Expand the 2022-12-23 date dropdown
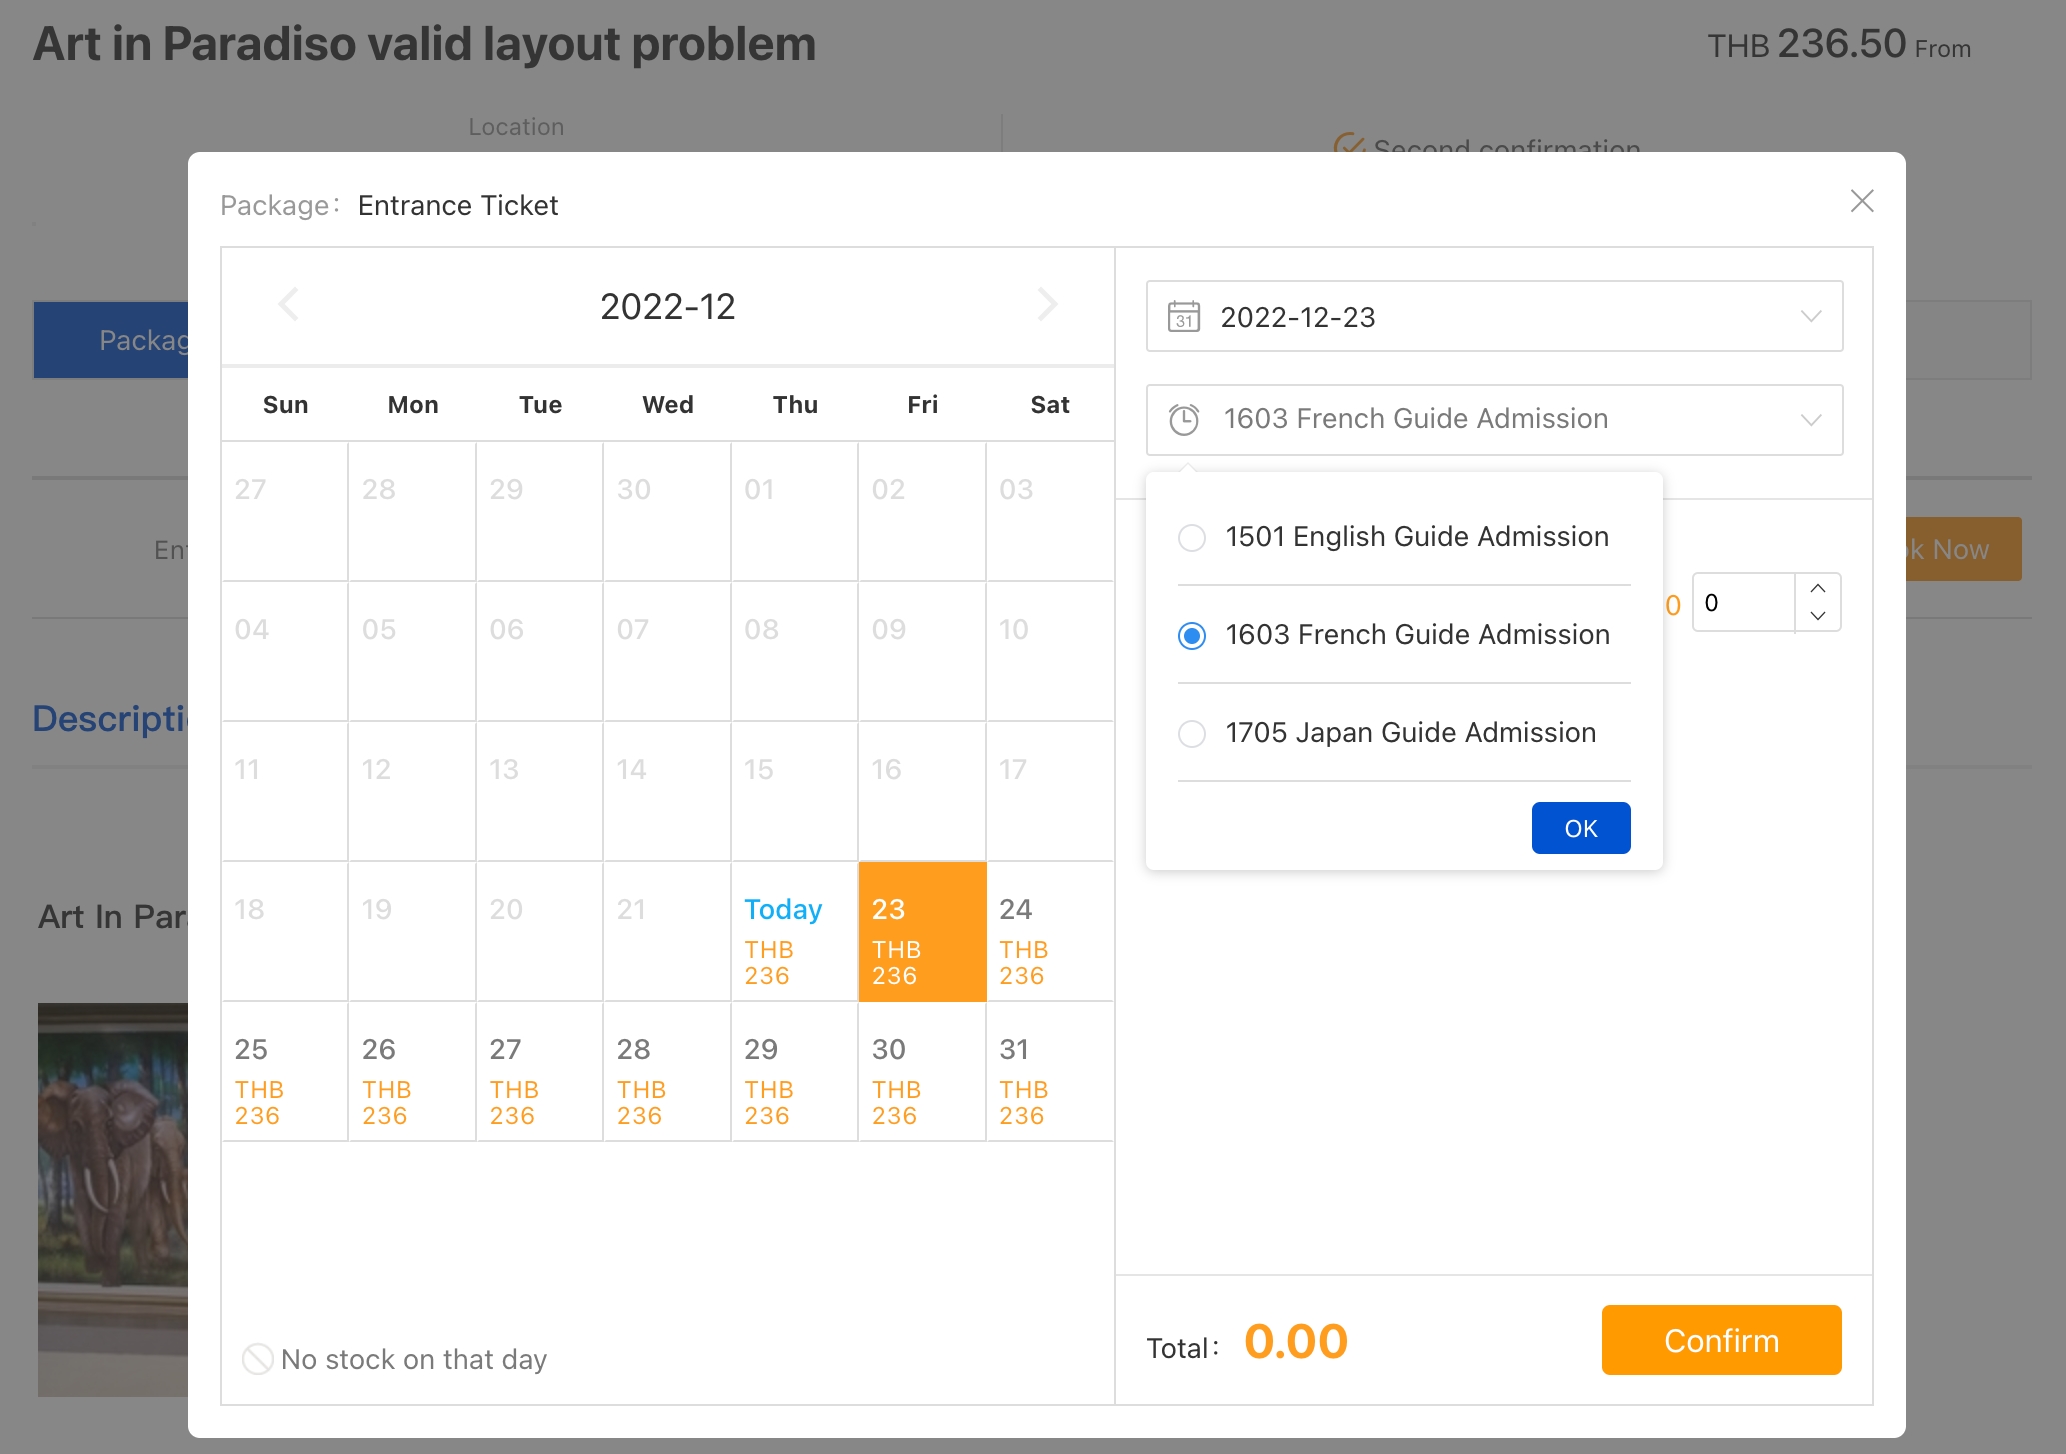 pyautogui.click(x=1810, y=317)
